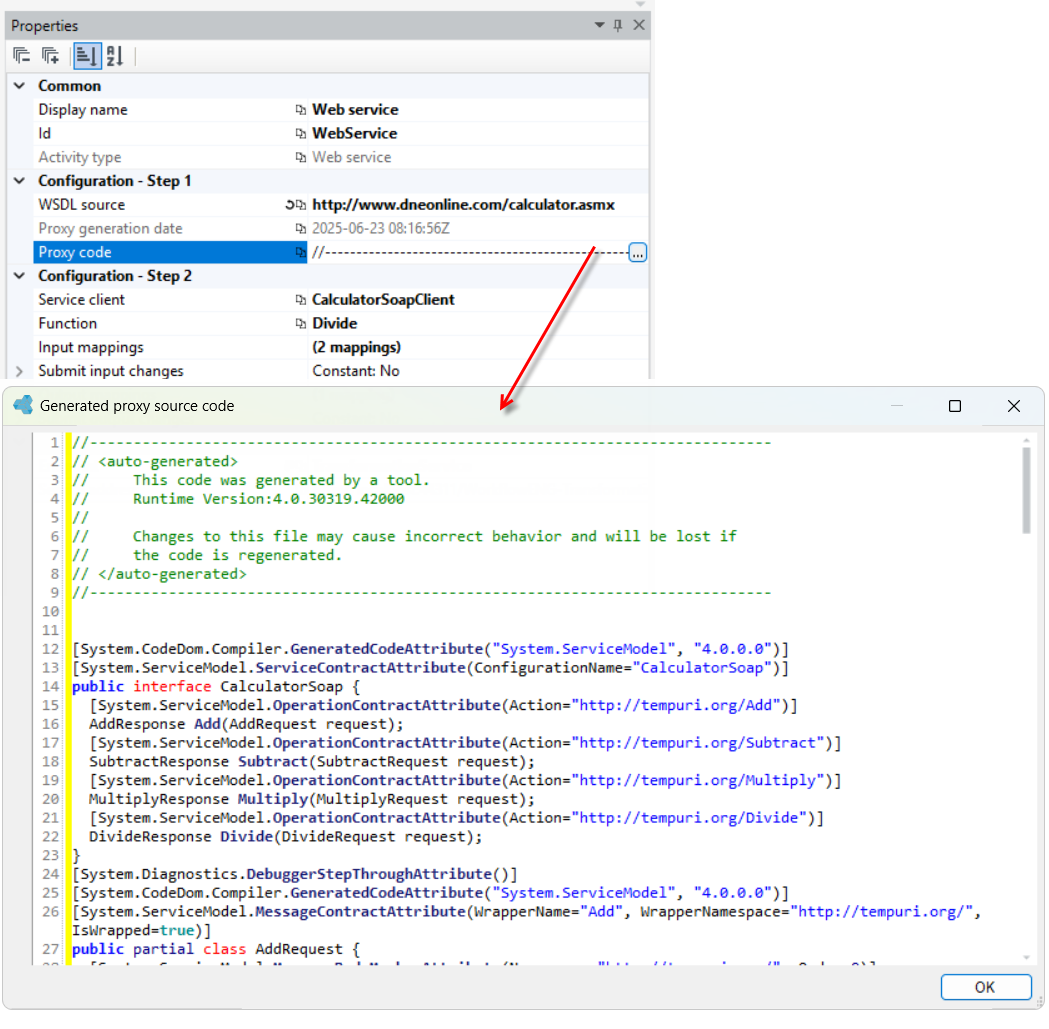Image resolution: width=1049 pixels, height=1029 pixels.
Task: Click code line 22 'DivideResponse Divide' declaration
Action: pos(286,837)
